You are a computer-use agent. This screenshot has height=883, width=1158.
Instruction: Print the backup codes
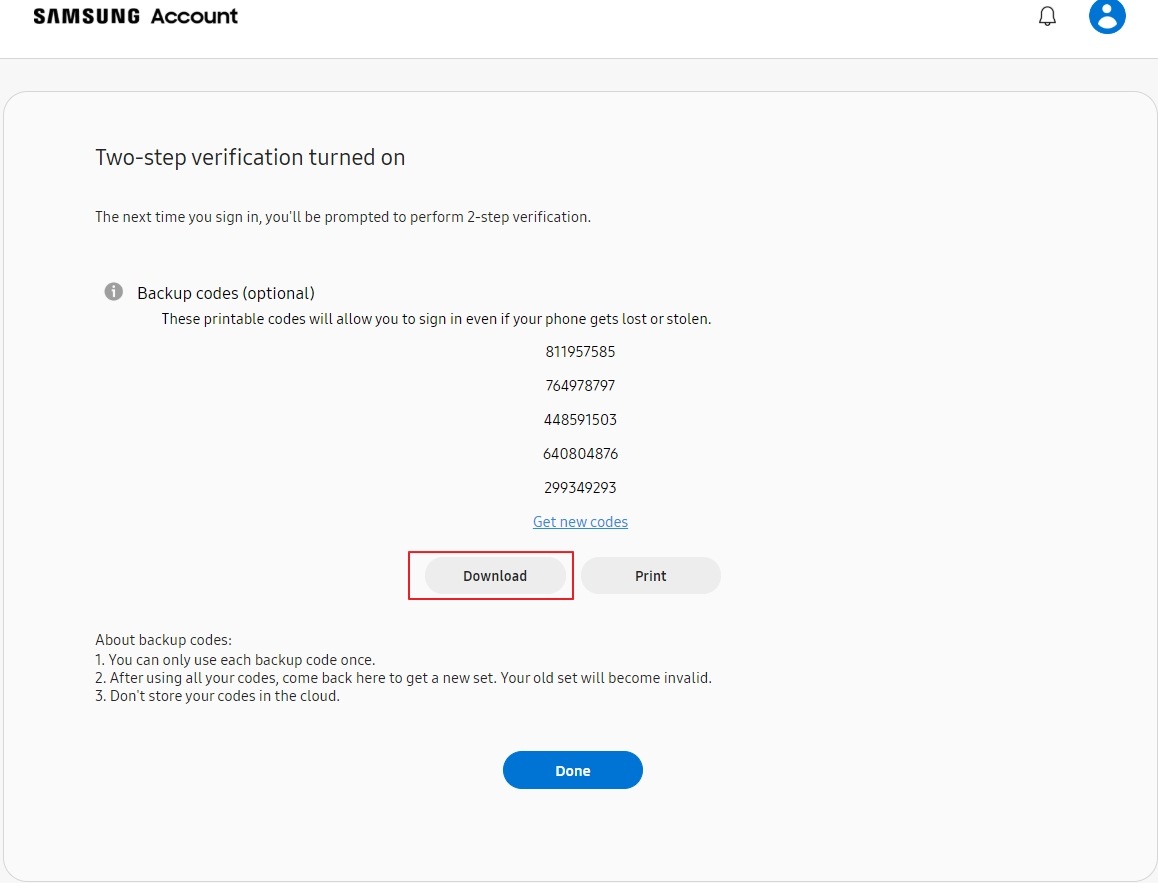pyautogui.click(x=651, y=576)
